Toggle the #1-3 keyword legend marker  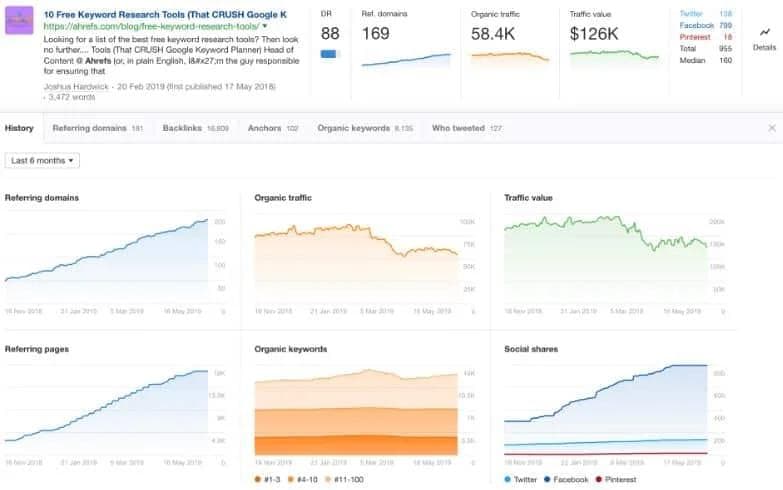click(260, 479)
